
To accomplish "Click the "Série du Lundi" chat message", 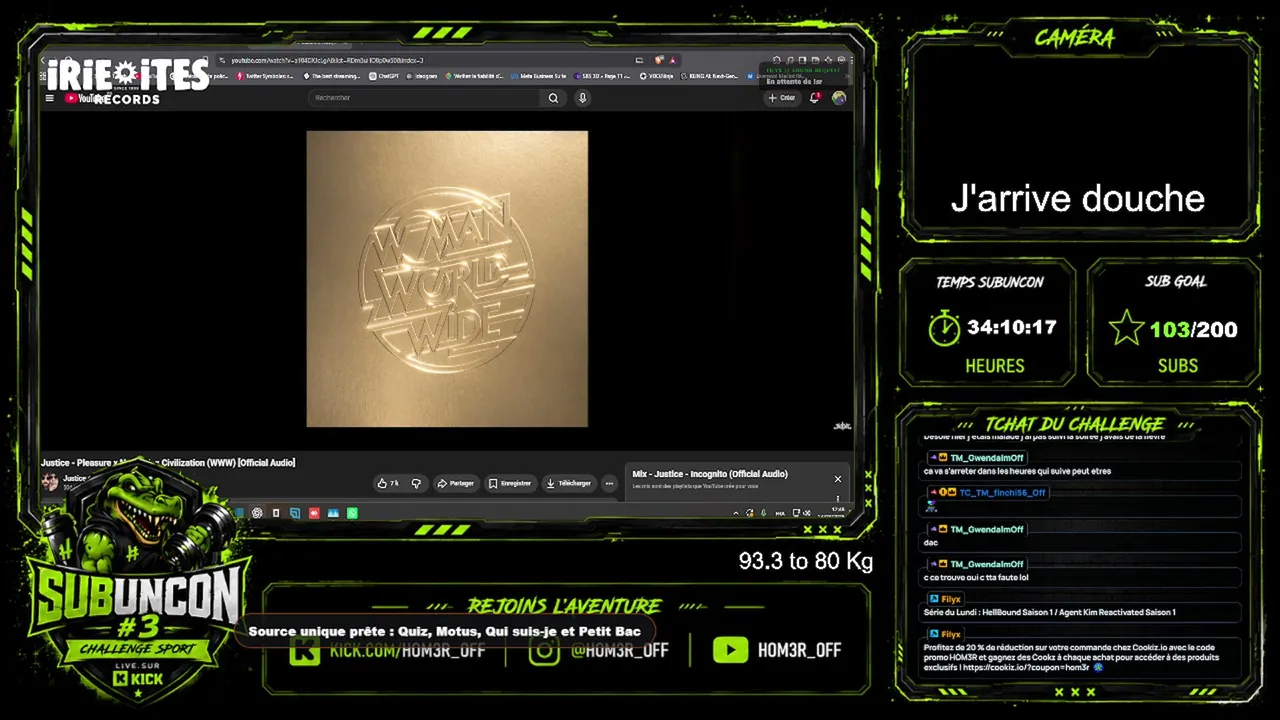I will click(1050, 612).
